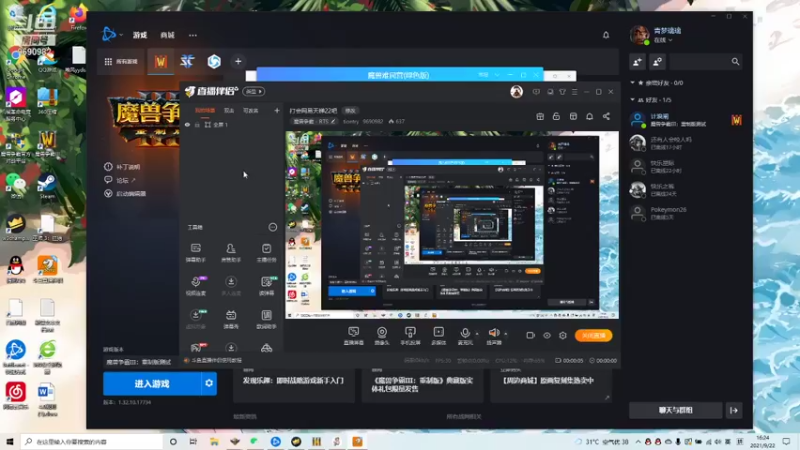Switch to the third scene tab

(x=251, y=110)
